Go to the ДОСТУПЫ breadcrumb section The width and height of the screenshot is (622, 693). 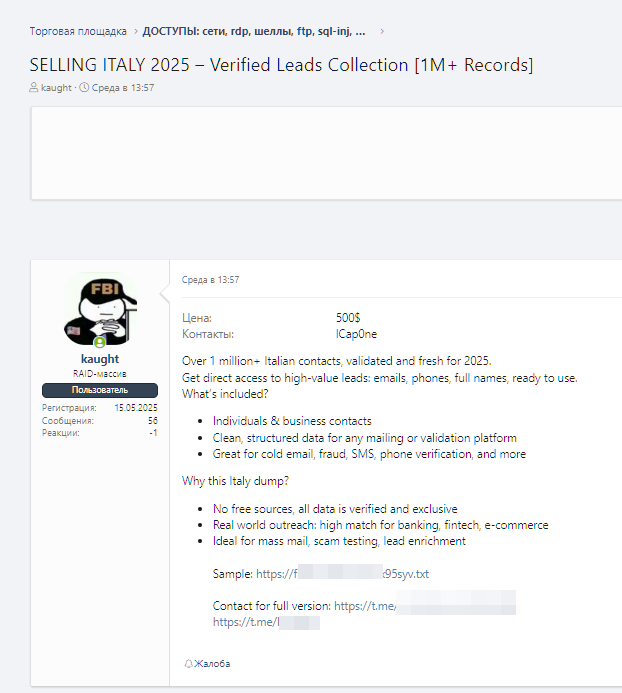pos(253,31)
